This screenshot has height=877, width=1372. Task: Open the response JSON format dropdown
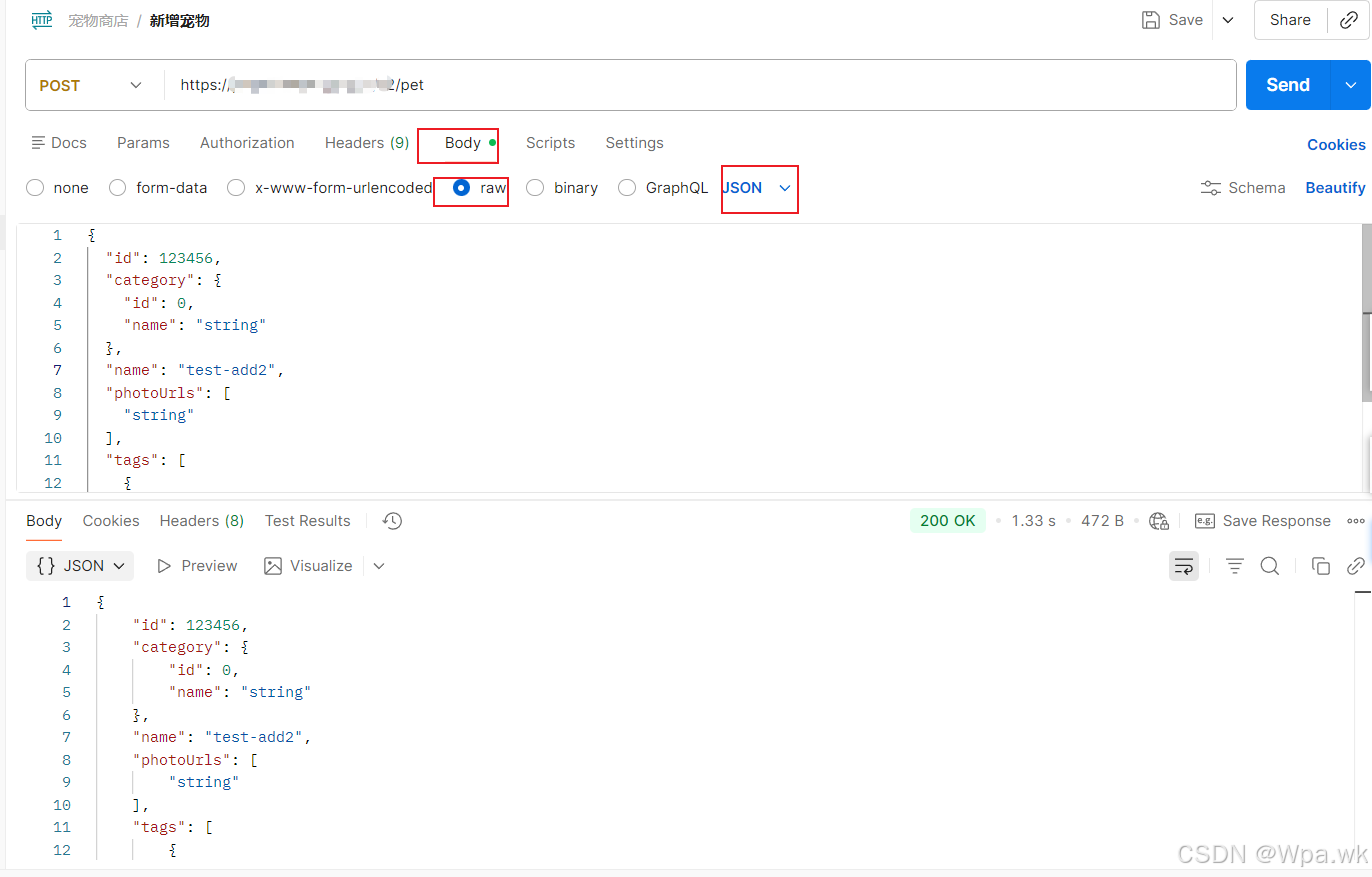80,566
